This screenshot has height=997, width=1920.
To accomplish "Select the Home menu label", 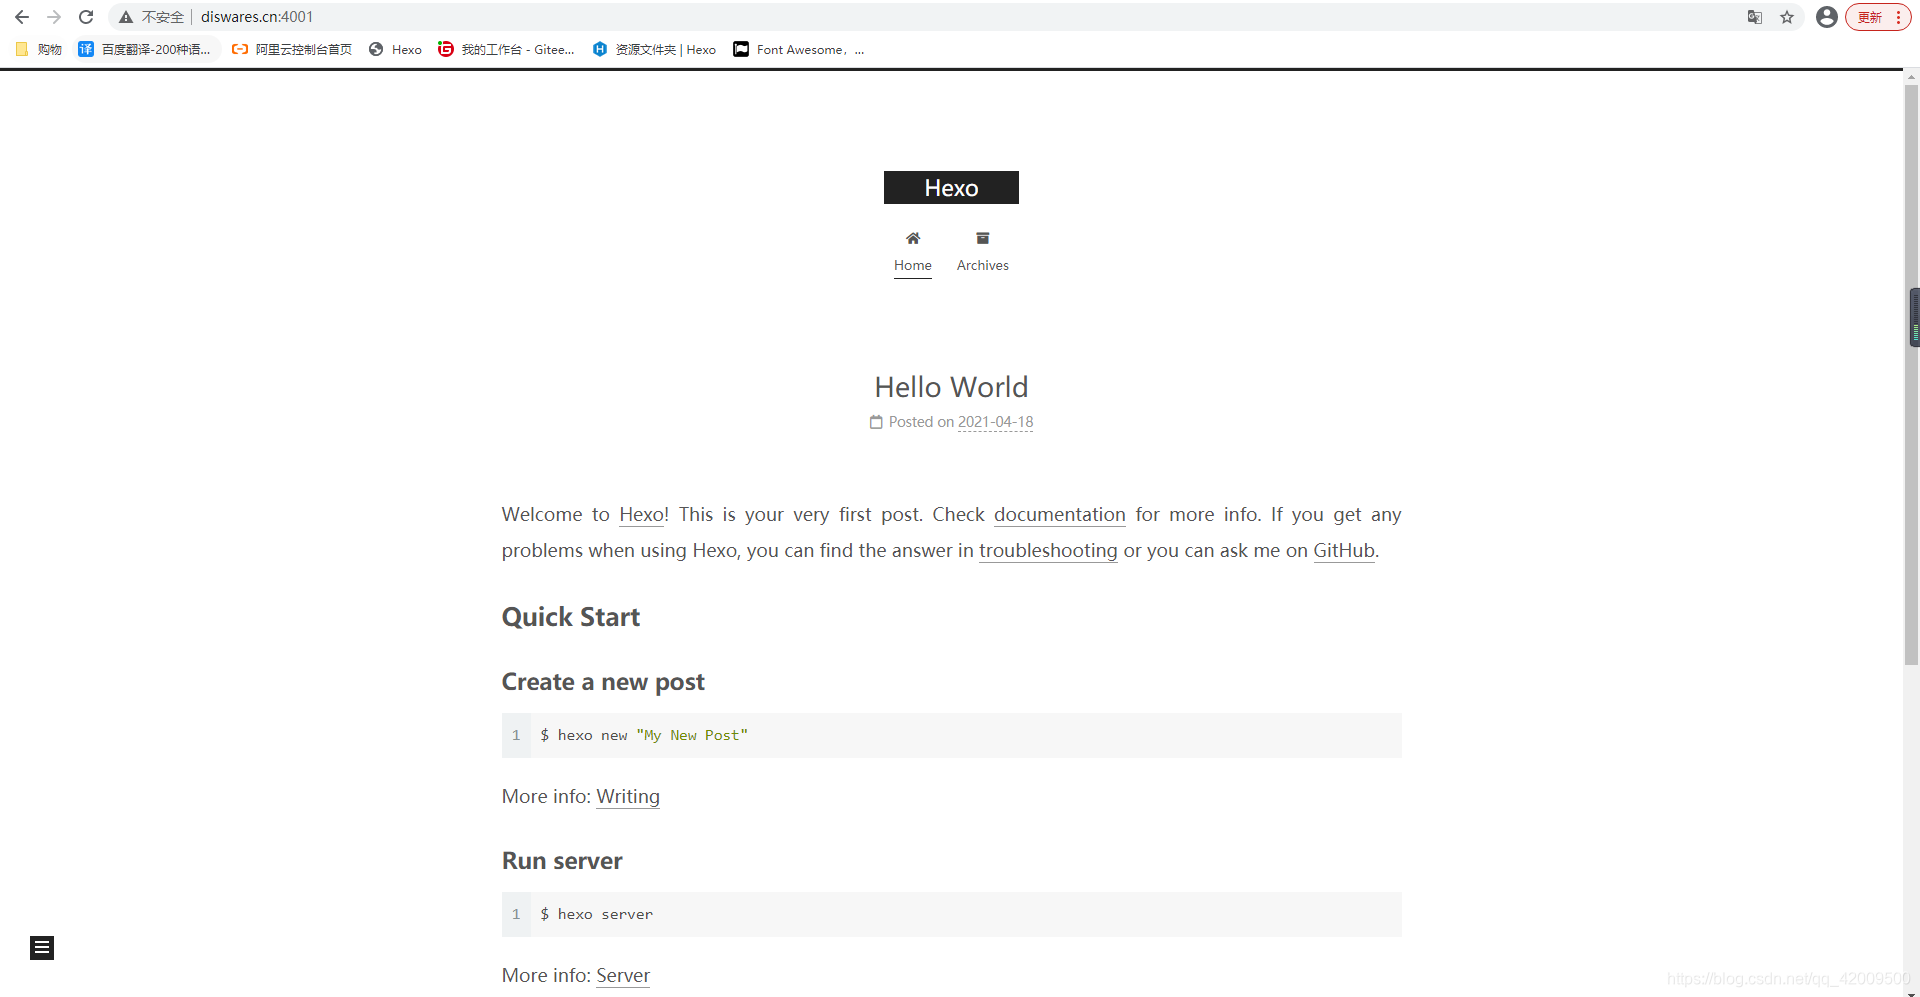I will pyautogui.click(x=913, y=265).
